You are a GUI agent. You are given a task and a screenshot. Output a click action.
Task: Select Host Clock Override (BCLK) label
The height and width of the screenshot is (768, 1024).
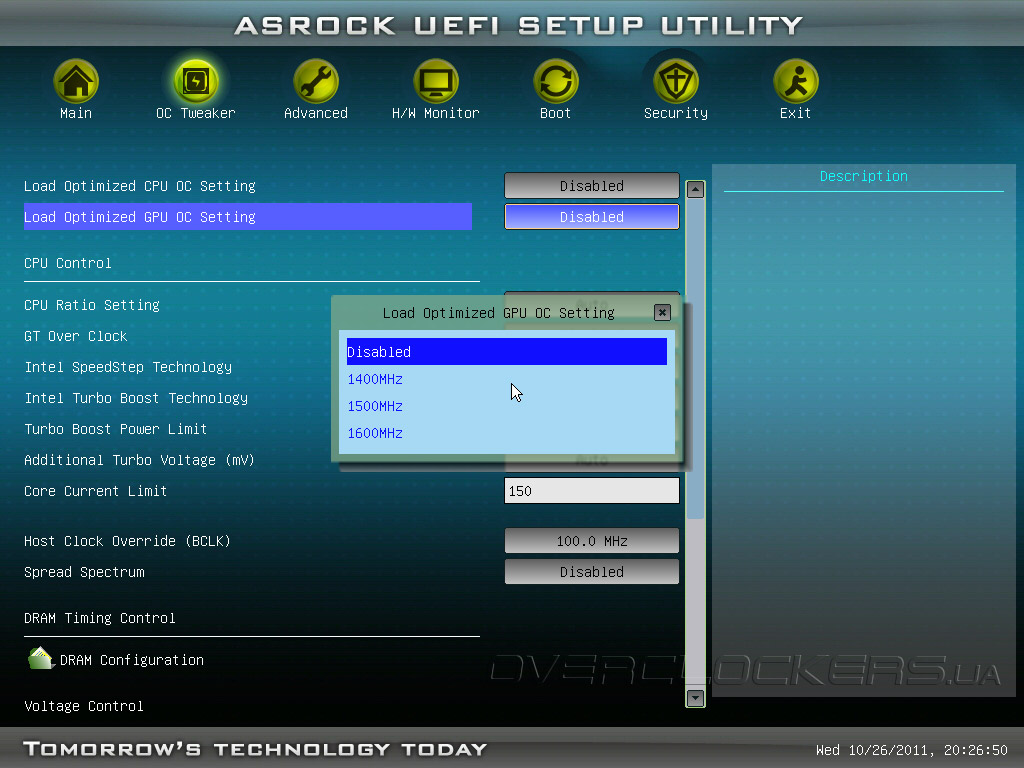click(x=127, y=541)
